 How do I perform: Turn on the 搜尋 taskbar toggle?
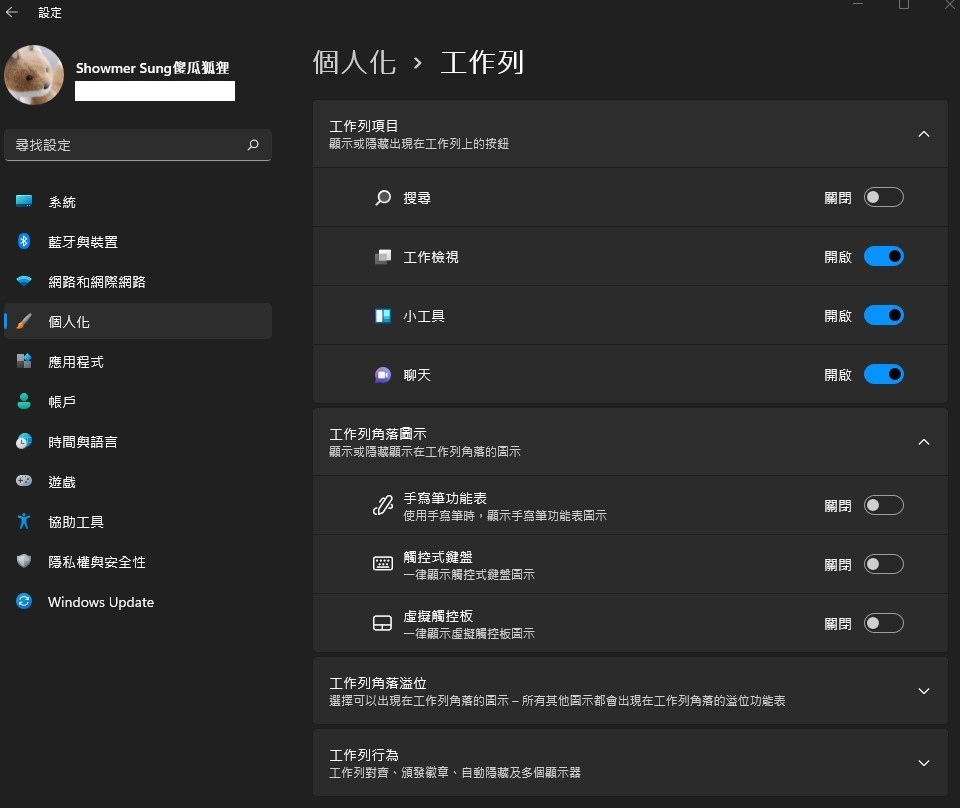pyautogui.click(x=883, y=197)
